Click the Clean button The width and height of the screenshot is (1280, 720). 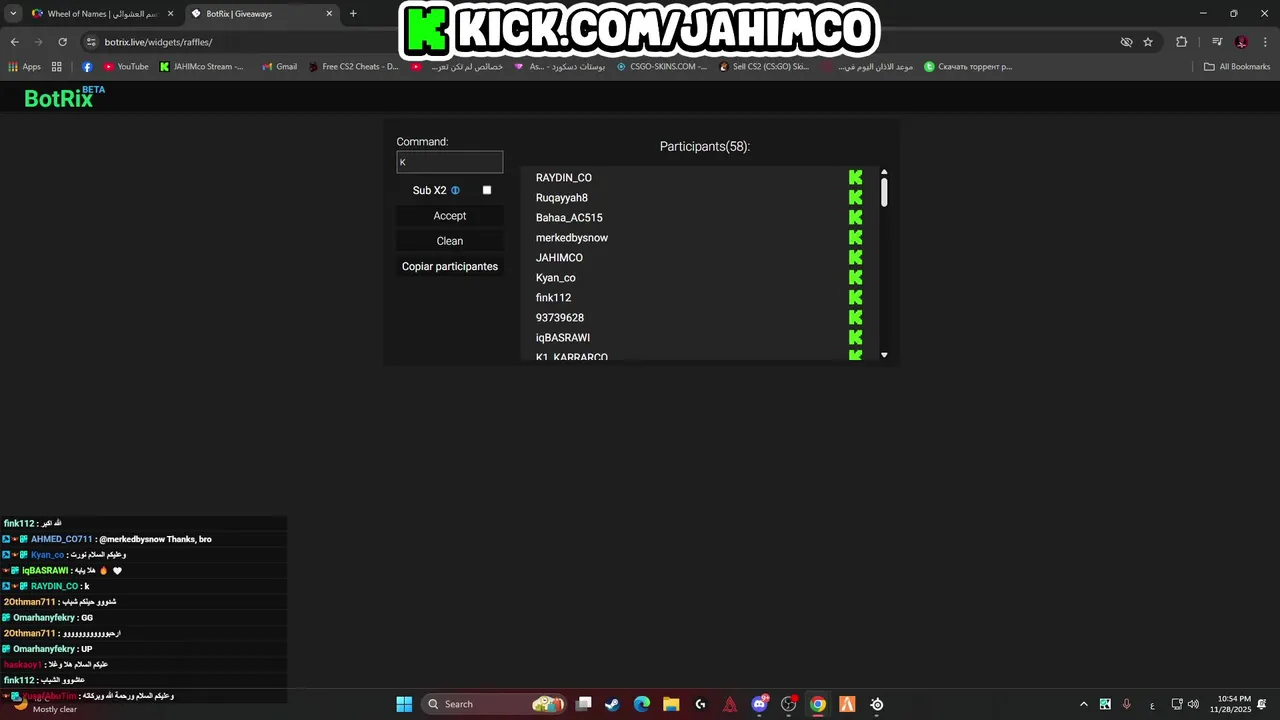pyautogui.click(x=450, y=241)
